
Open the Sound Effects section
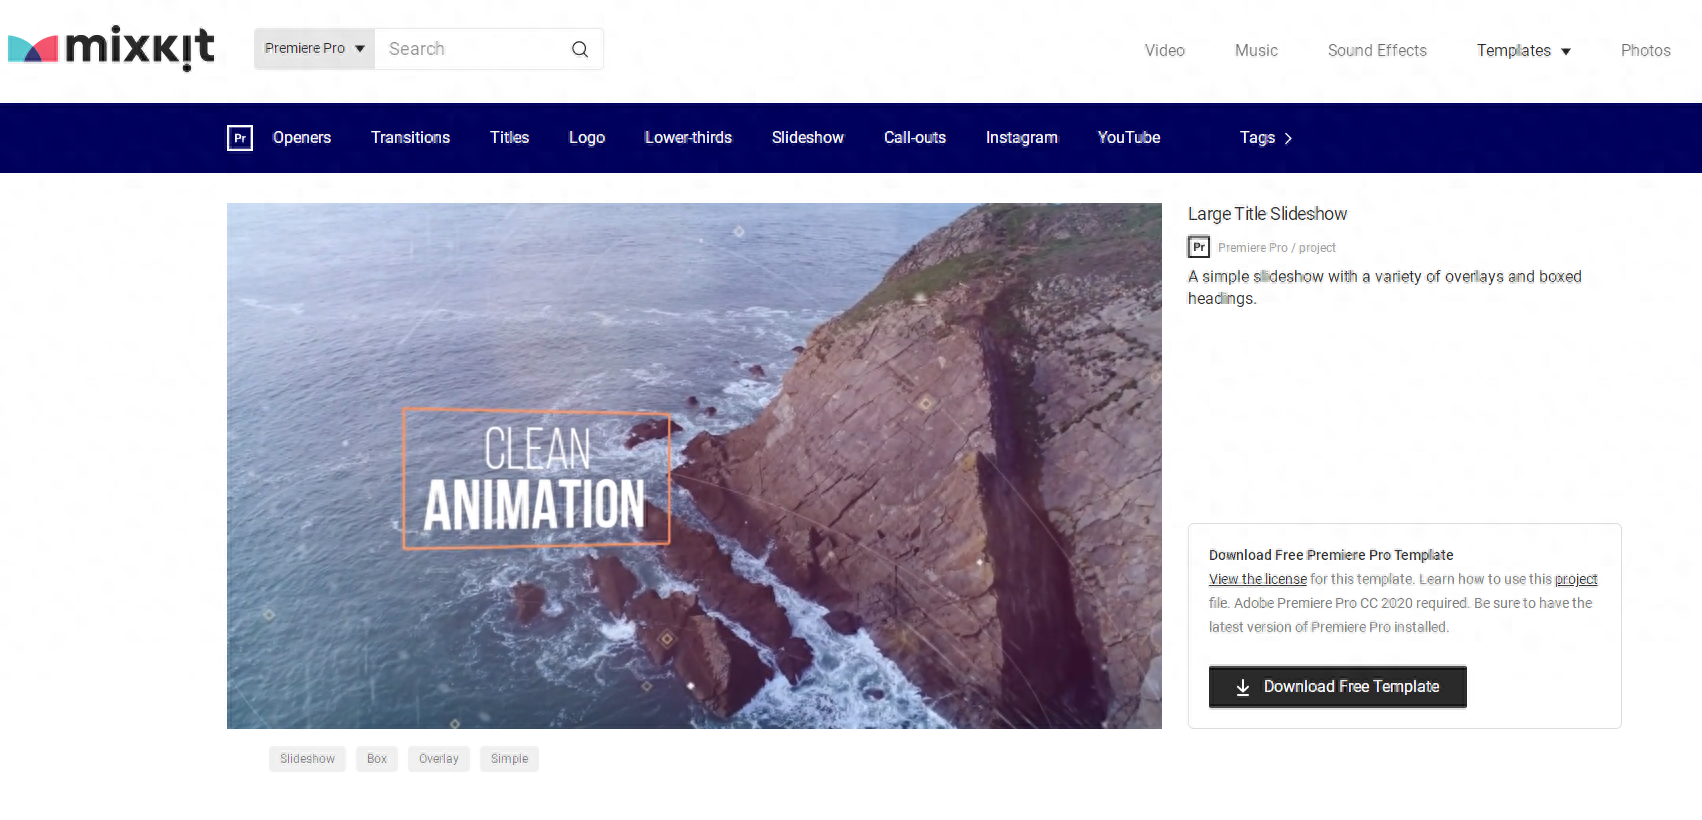1377,51
